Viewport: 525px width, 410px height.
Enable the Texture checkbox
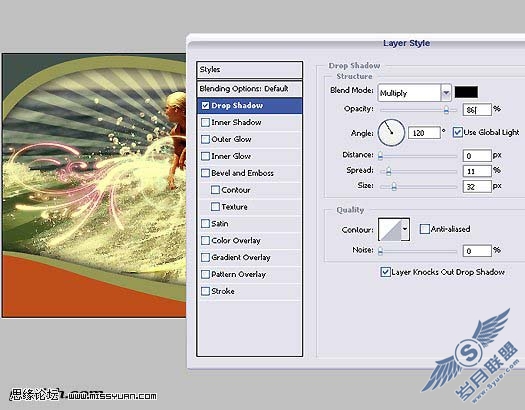pyautogui.click(x=215, y=207)
